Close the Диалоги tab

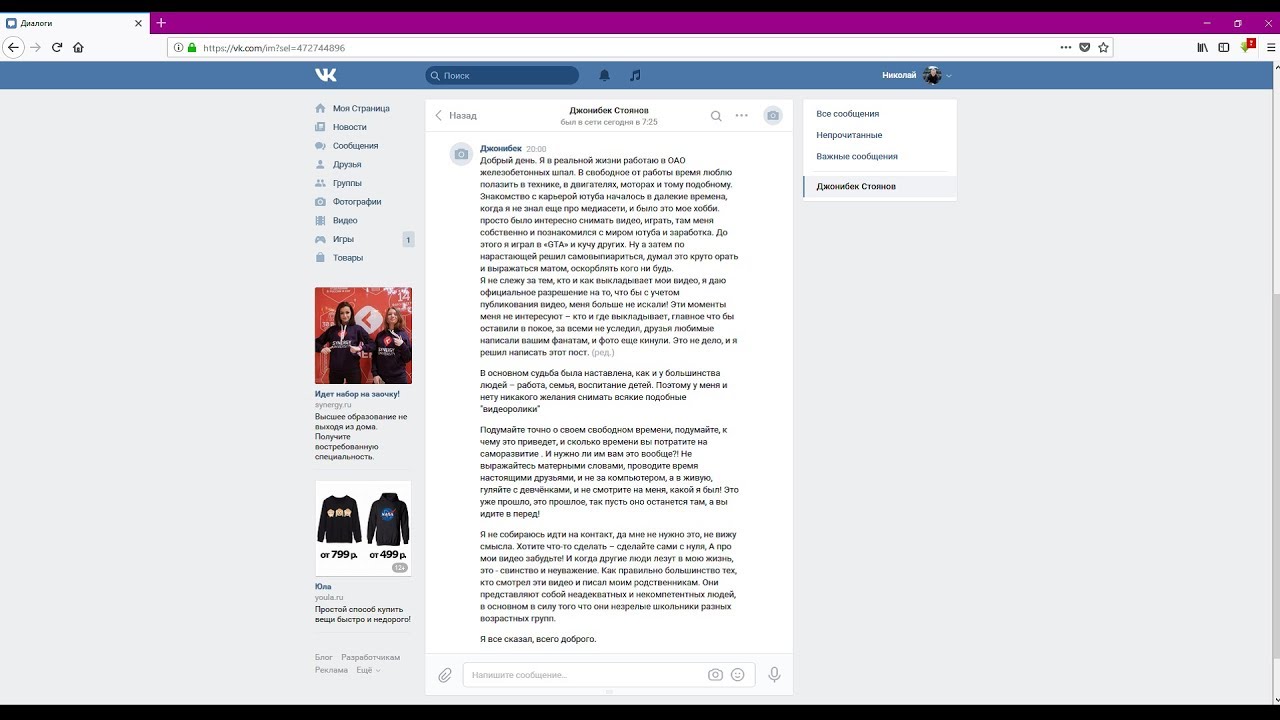pos(139,23)
